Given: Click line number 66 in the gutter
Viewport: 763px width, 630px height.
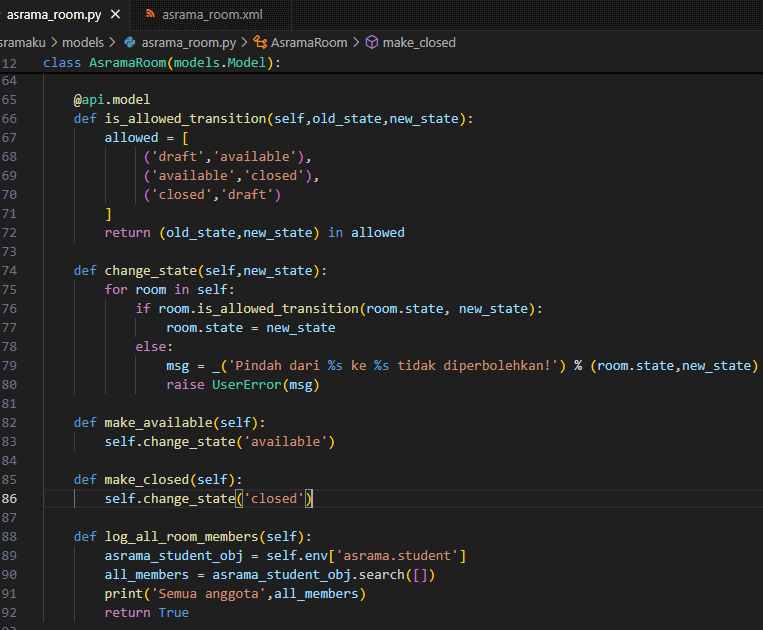Looking at the screenshot, I should pos(9,119).
